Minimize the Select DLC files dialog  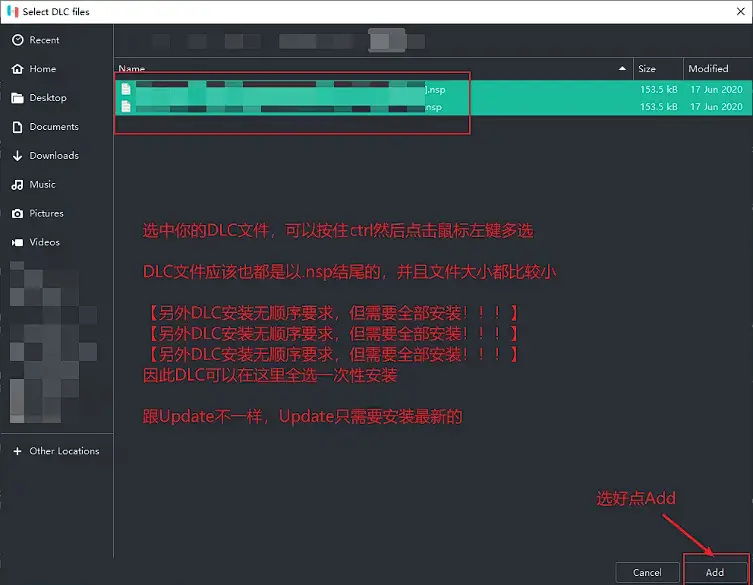(x=638, y=10)
